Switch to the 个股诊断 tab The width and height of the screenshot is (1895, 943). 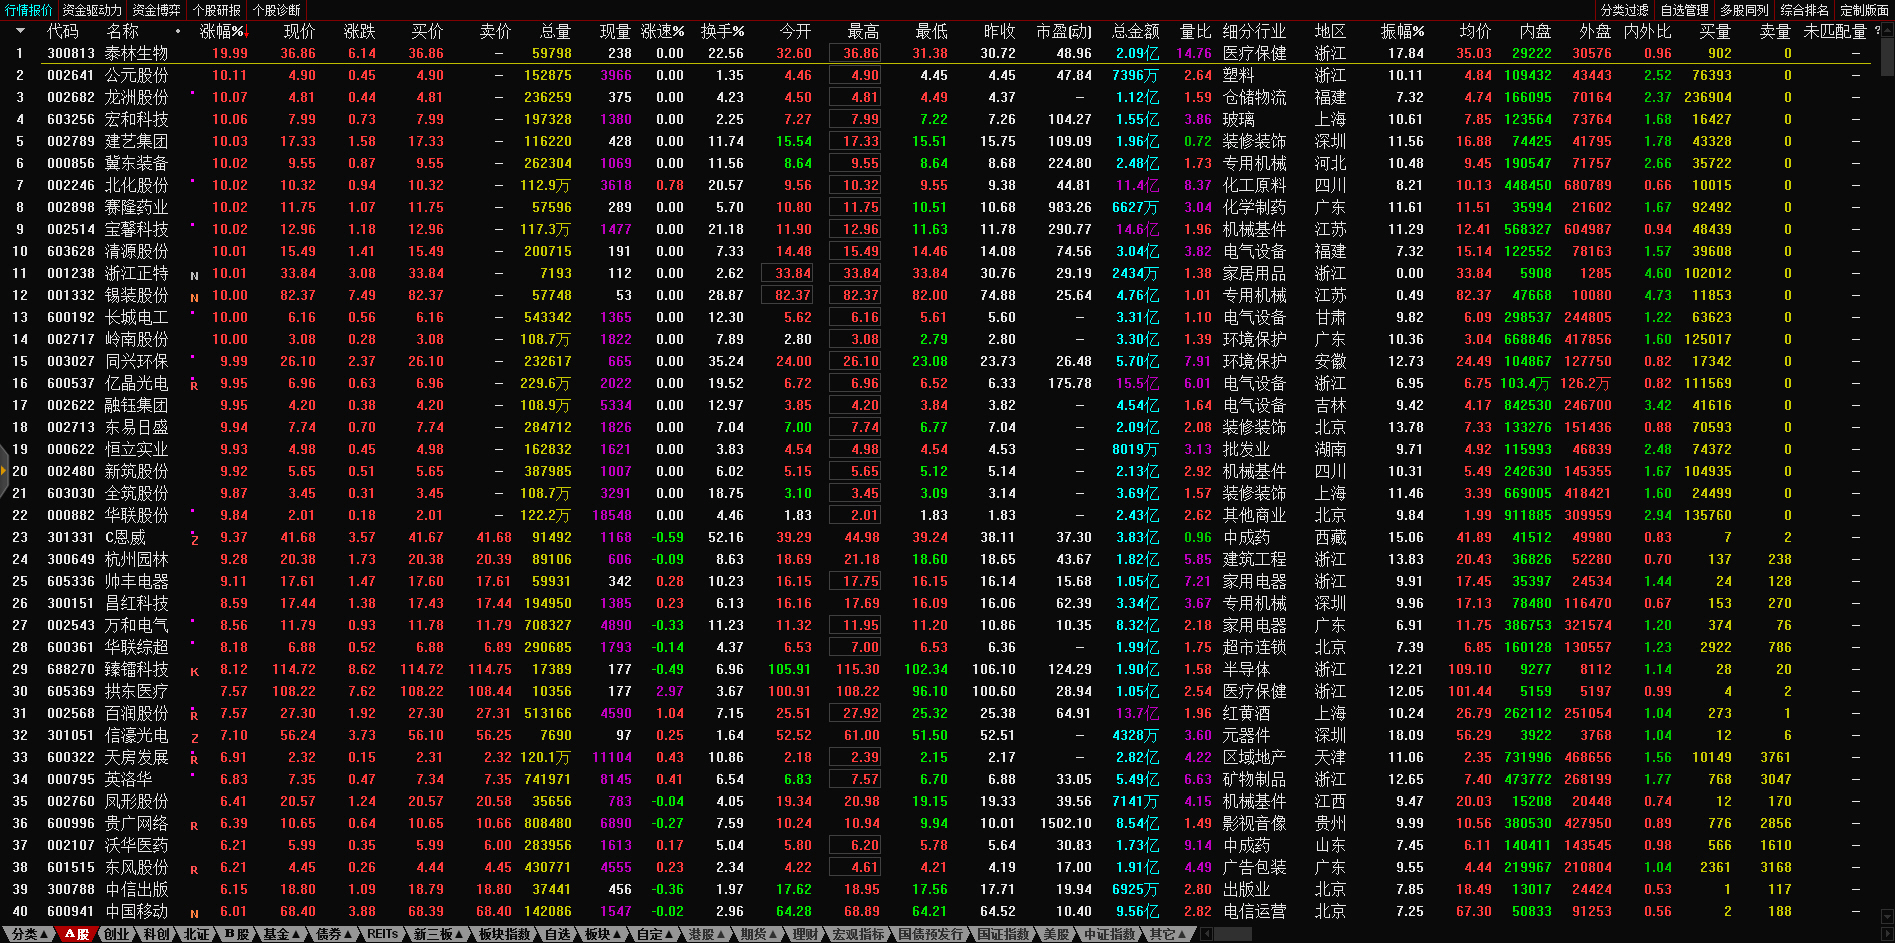pyautogui.click(x=277, y=10)
